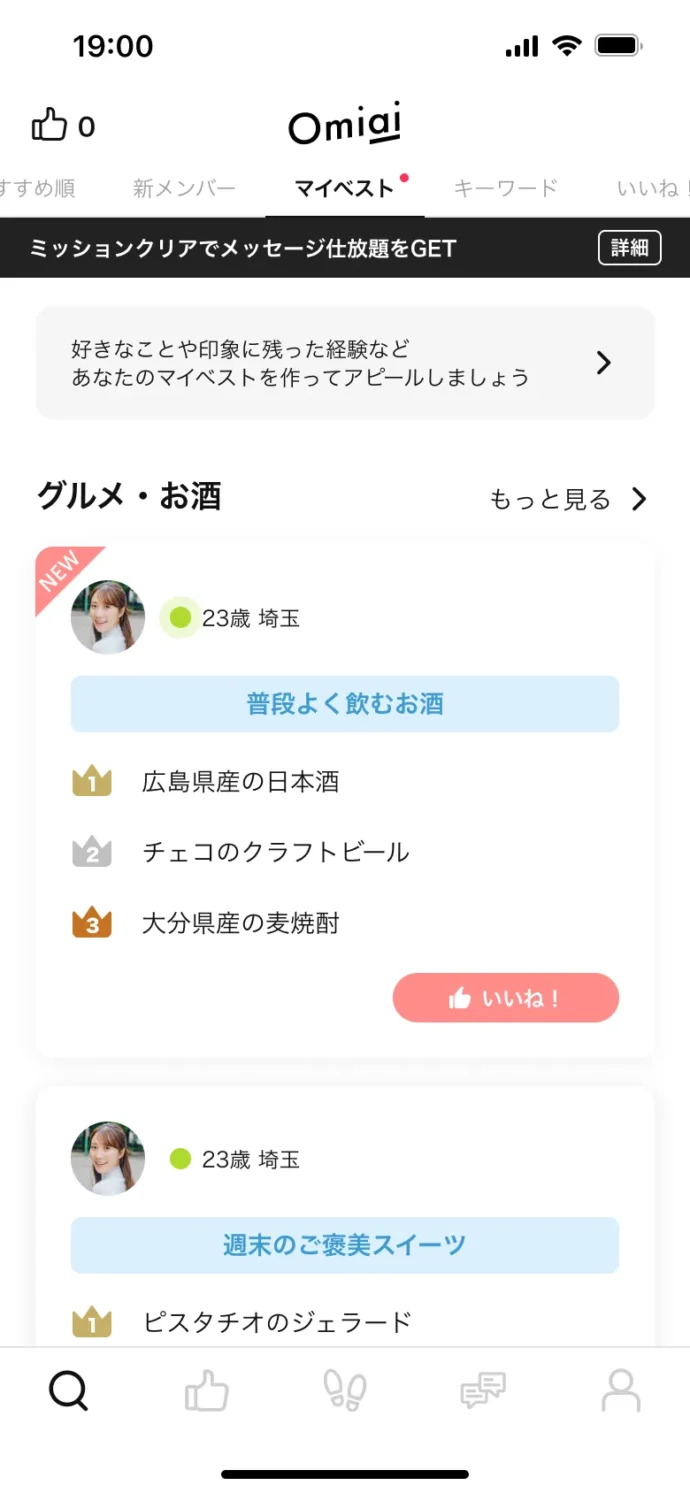Open the search tab in bottom navigation

pos(67,1390)
